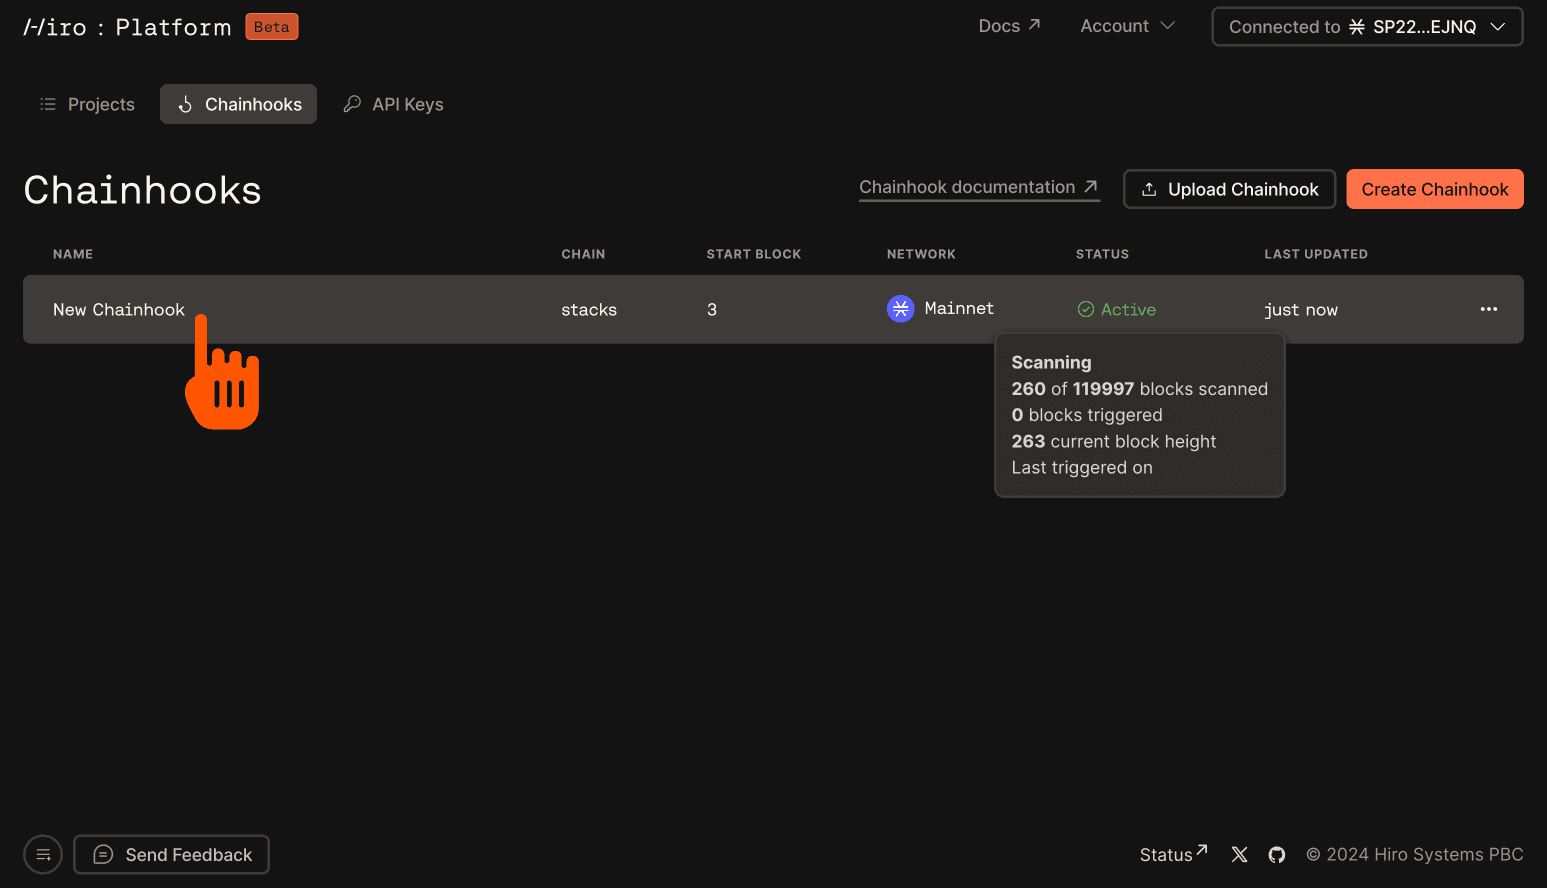Click the green Active checkmark icon
The width and height of the screenshot is (1547, 888).
coord(1086,310)
